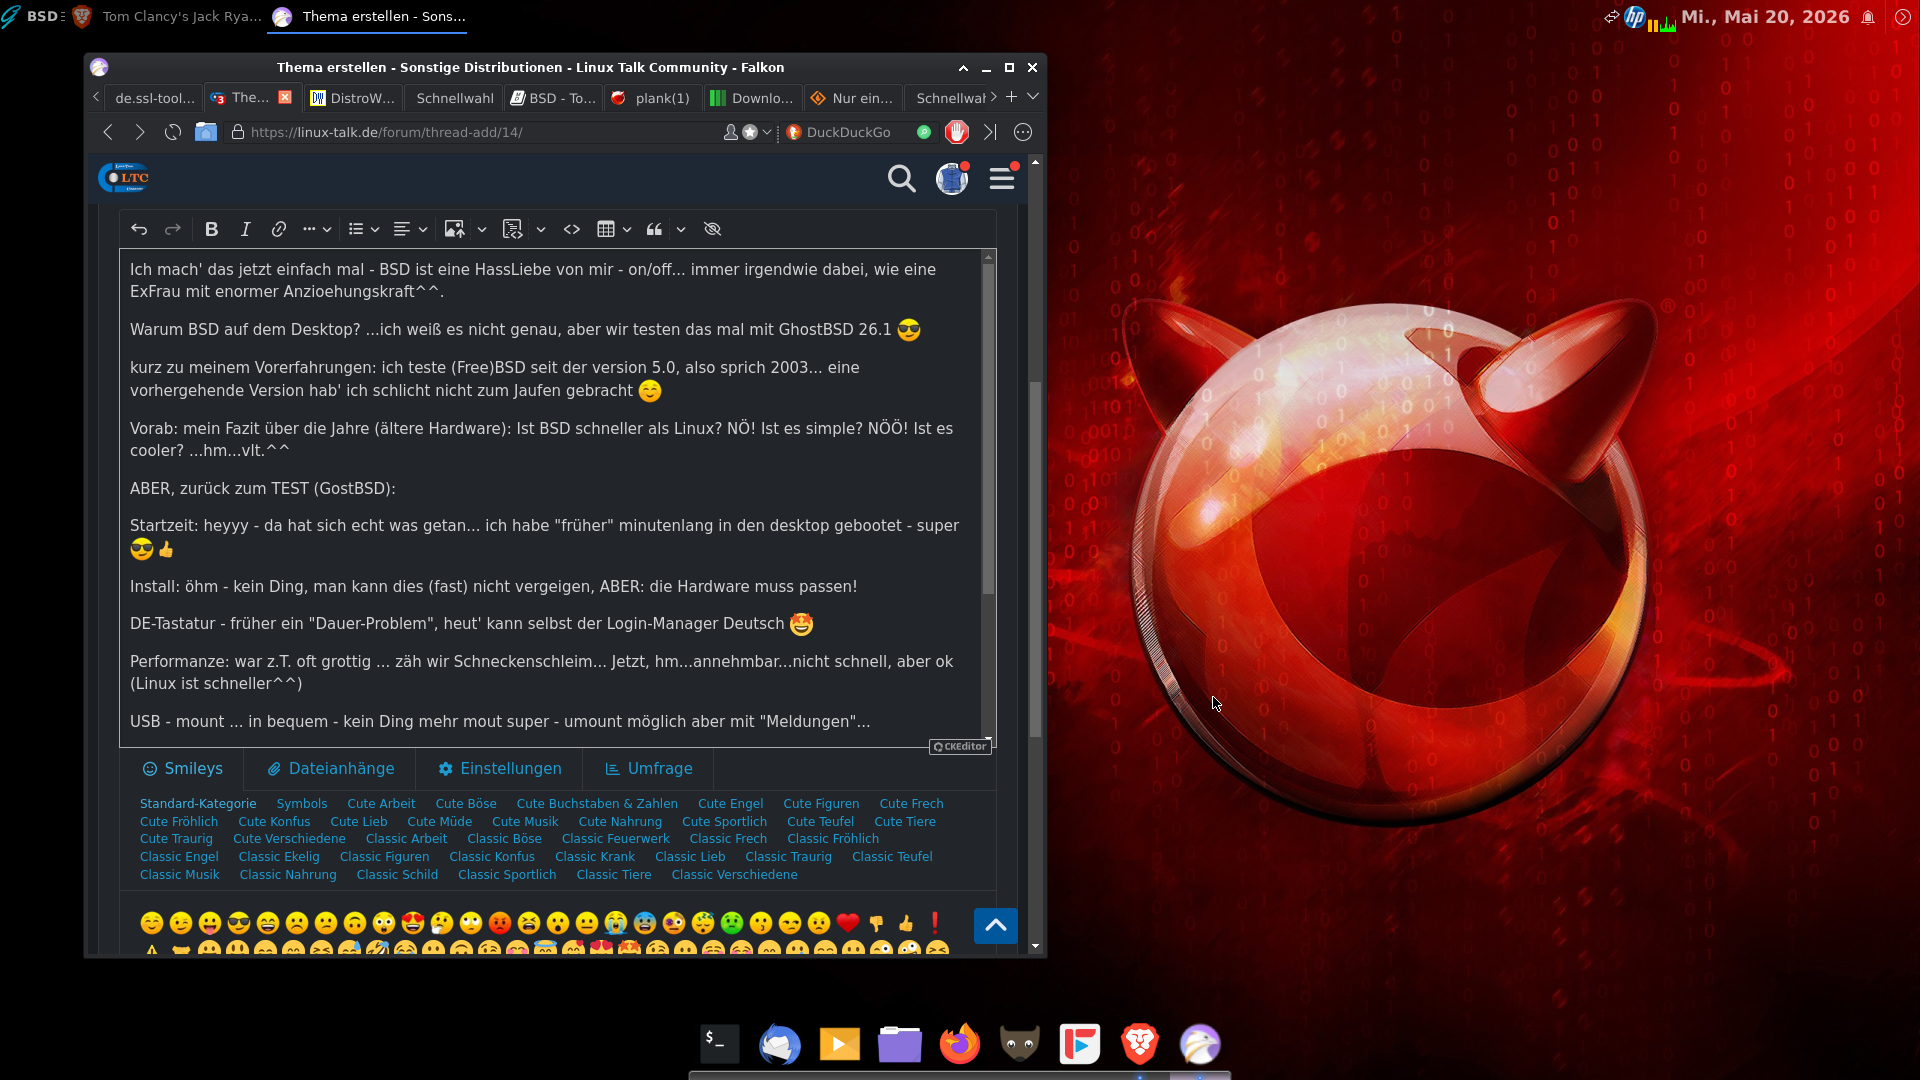Open a new browser tab with plus
The image size is (1920, 1080).
pyautogui.click(x=1011, y=97)
